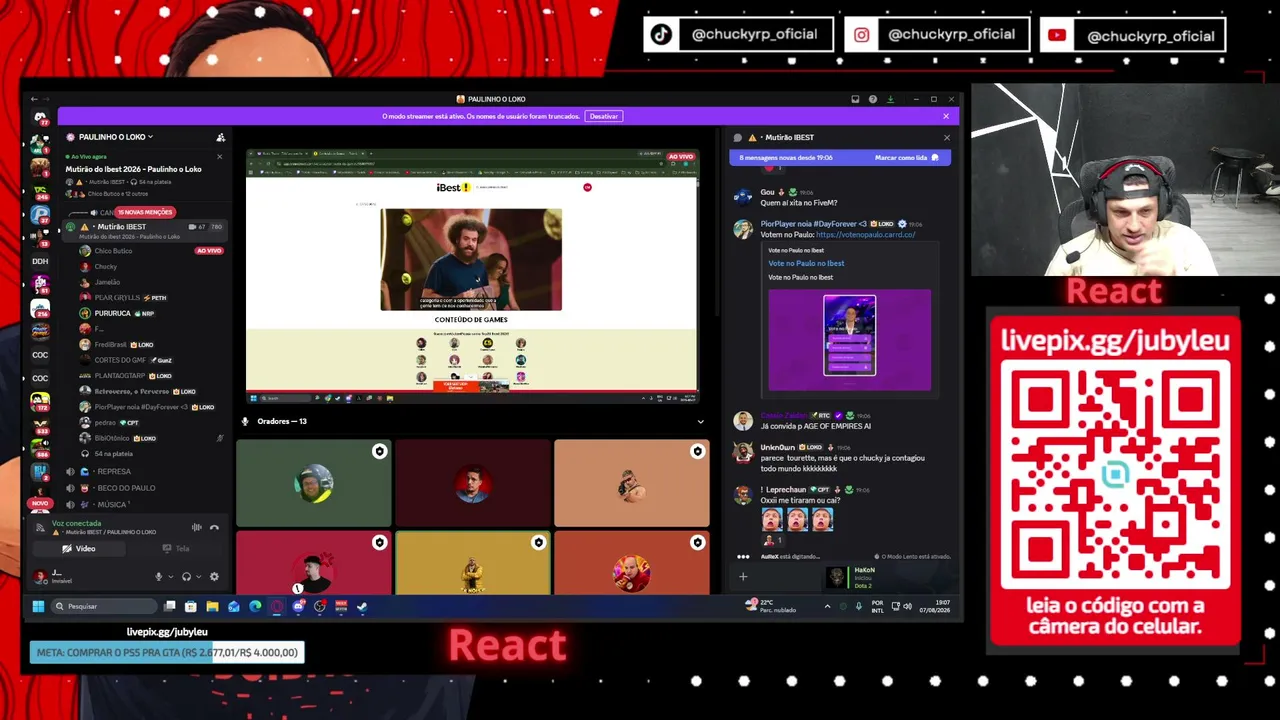Close the Mutirão IBEST chat panel
Viewport: 1280px width, 720px height.
tap(946, 137)
